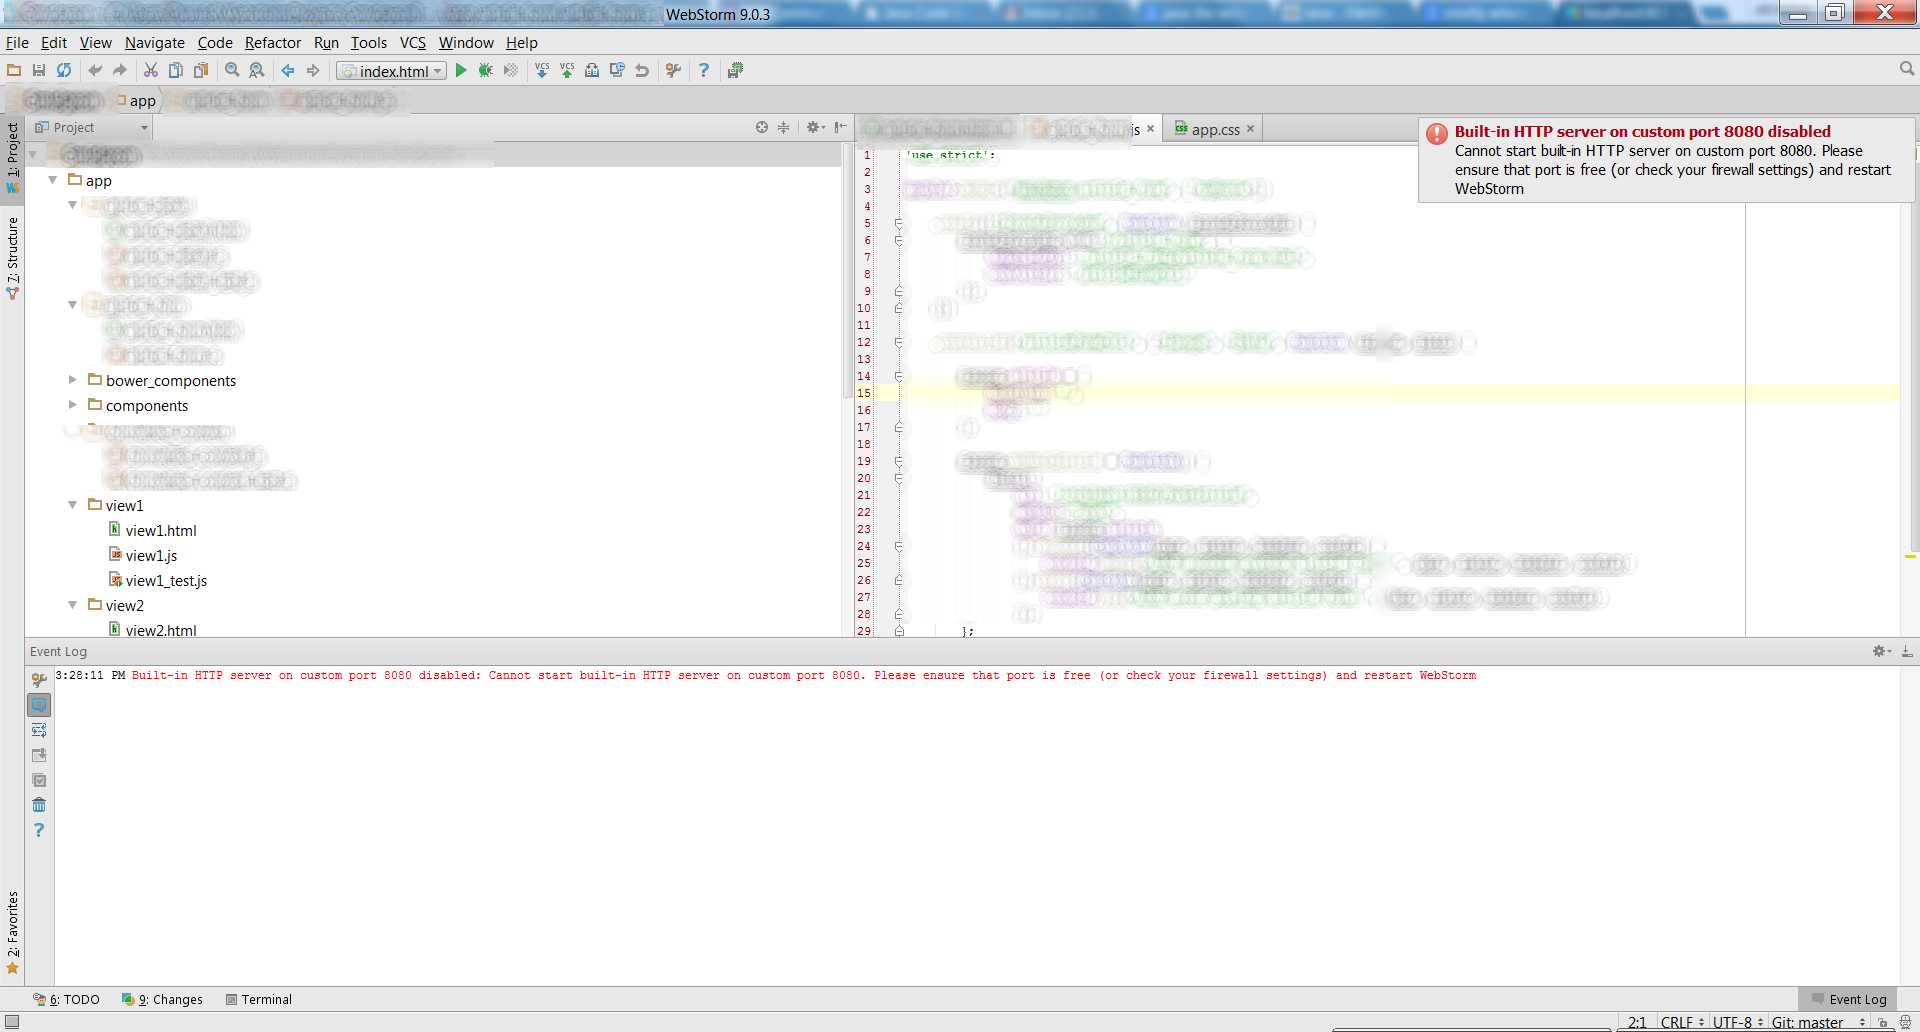
Task: Open the index.html run configuration dropdown
Action: 391,71
